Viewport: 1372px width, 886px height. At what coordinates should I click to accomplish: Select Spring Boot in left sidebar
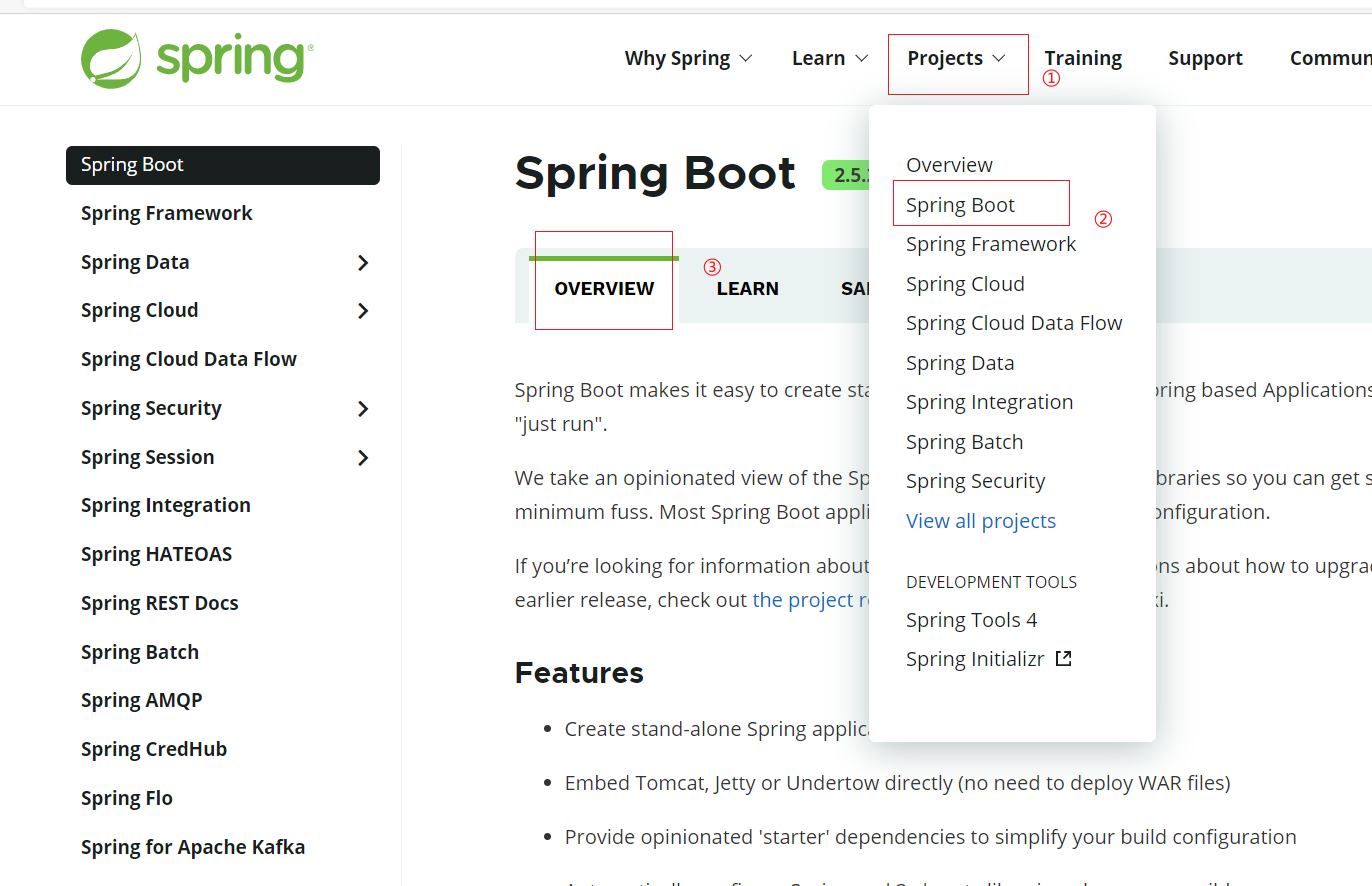(x=223, y=165)
